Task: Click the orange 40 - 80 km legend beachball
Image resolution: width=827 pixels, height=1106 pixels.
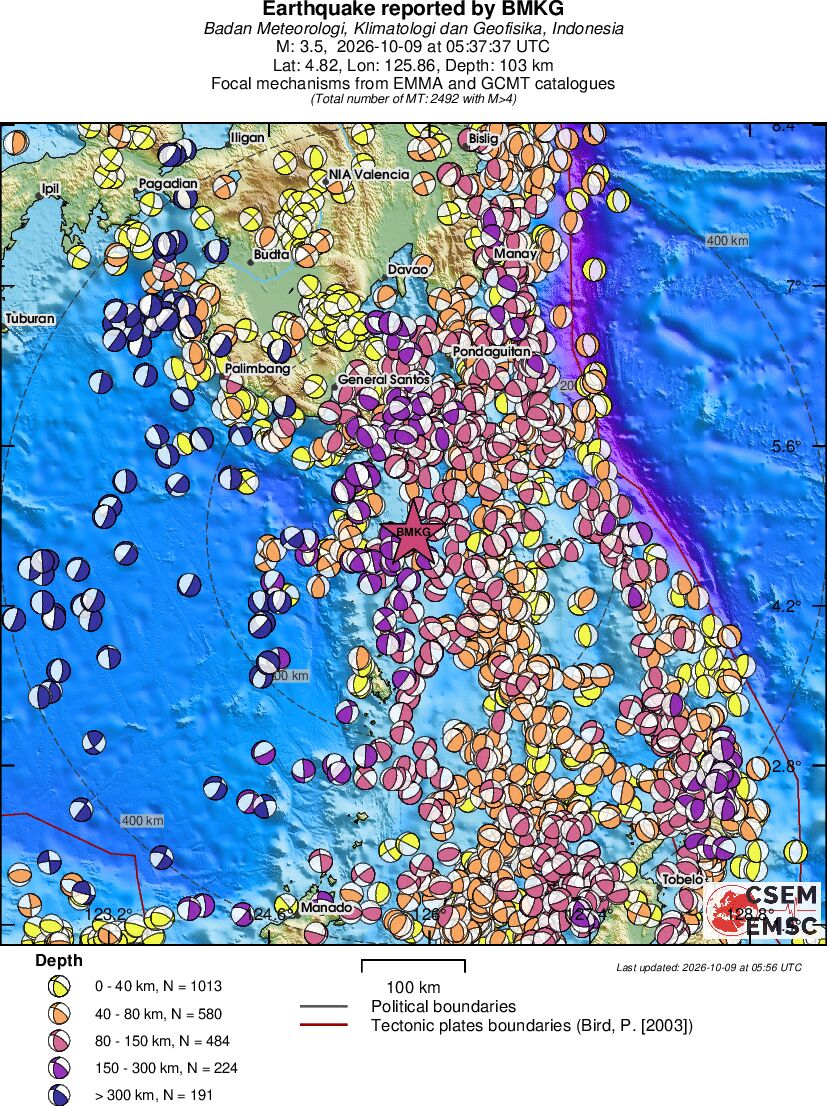Action: (x=59, y=1014)
